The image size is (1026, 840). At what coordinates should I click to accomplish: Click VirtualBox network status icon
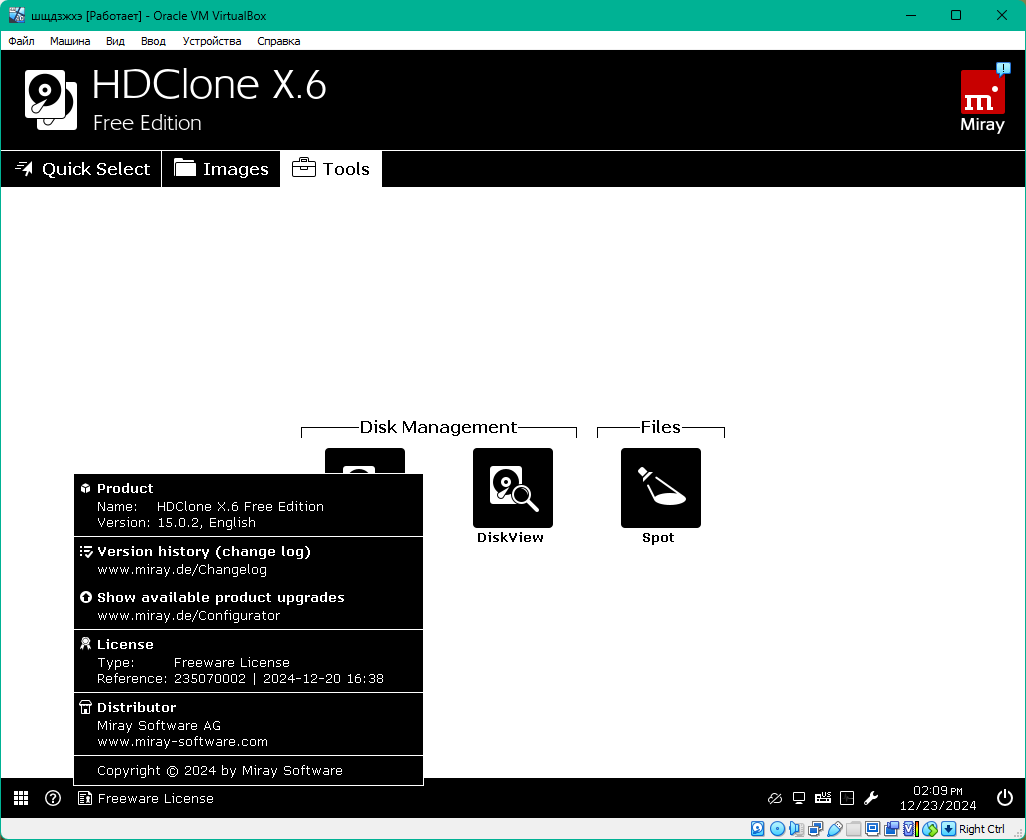815,829
